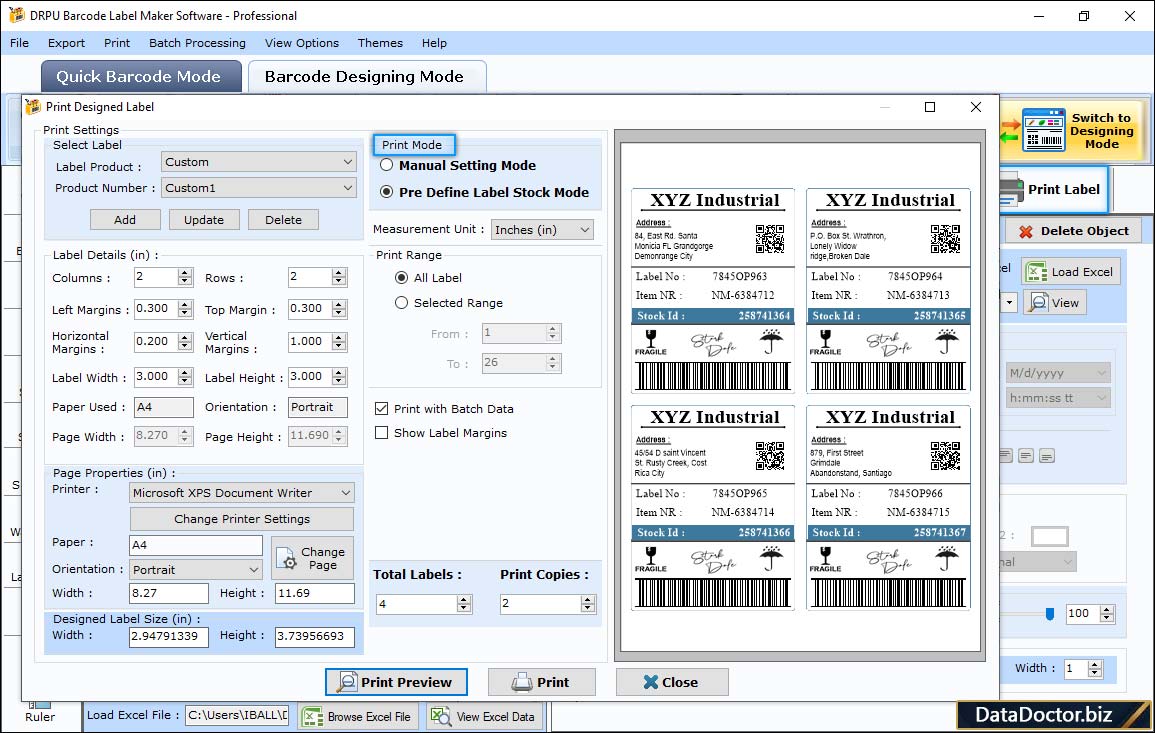Screen dimensions: 1155x733
Task: Click the center text alignment icon
Action: tap(1026, 456)
